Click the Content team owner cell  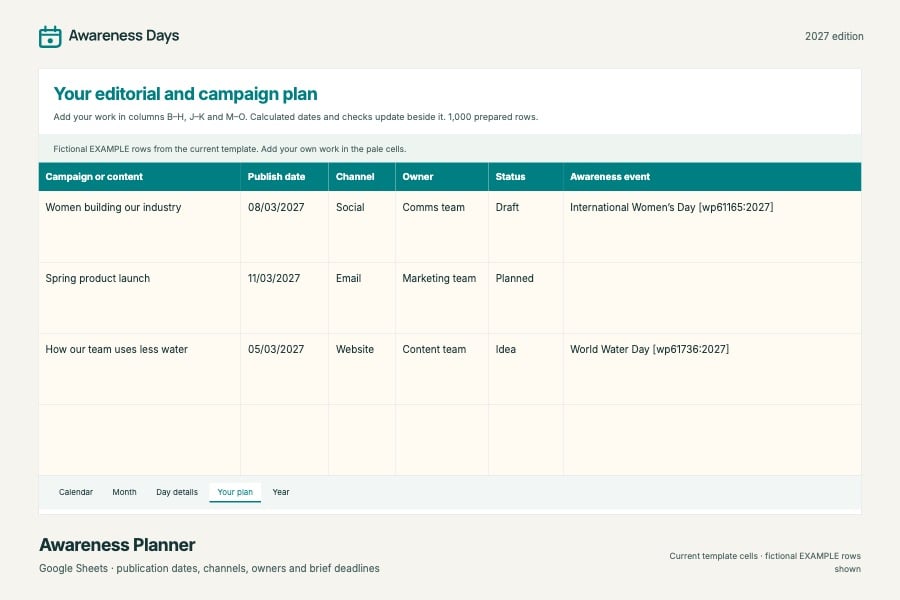pos(442,369)
